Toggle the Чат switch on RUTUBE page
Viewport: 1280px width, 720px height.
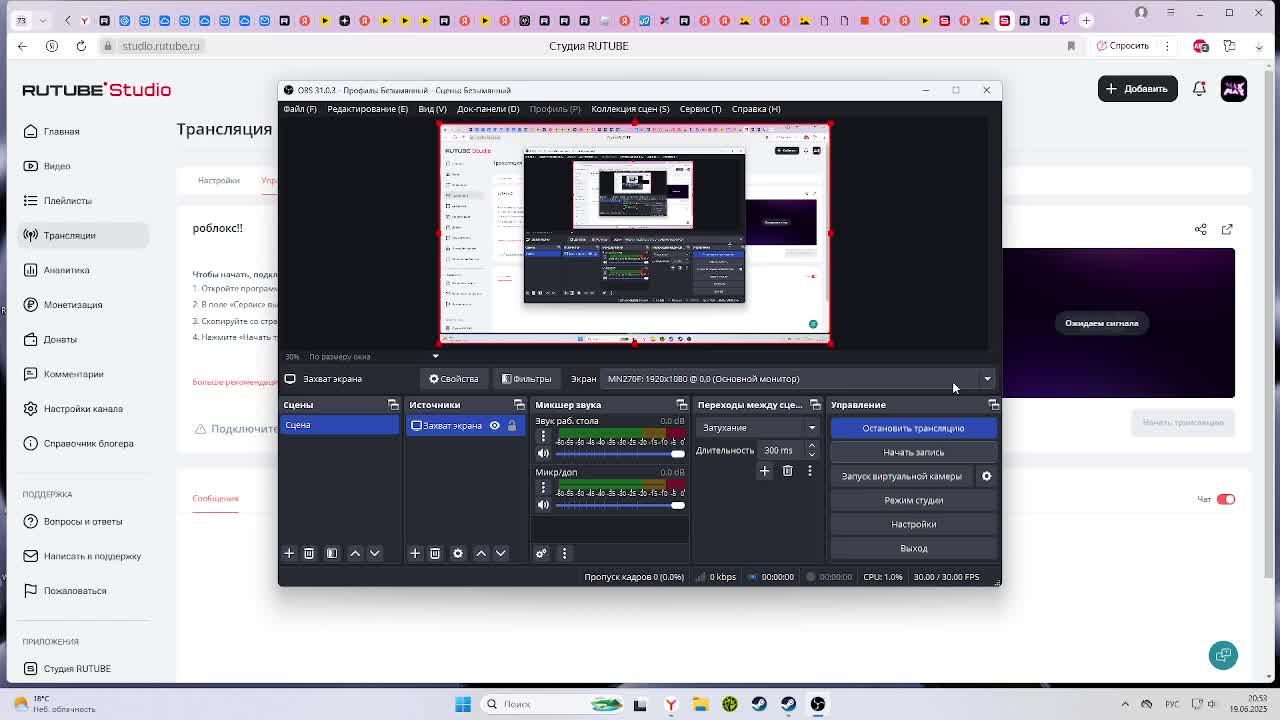[x=1225, y=499]
